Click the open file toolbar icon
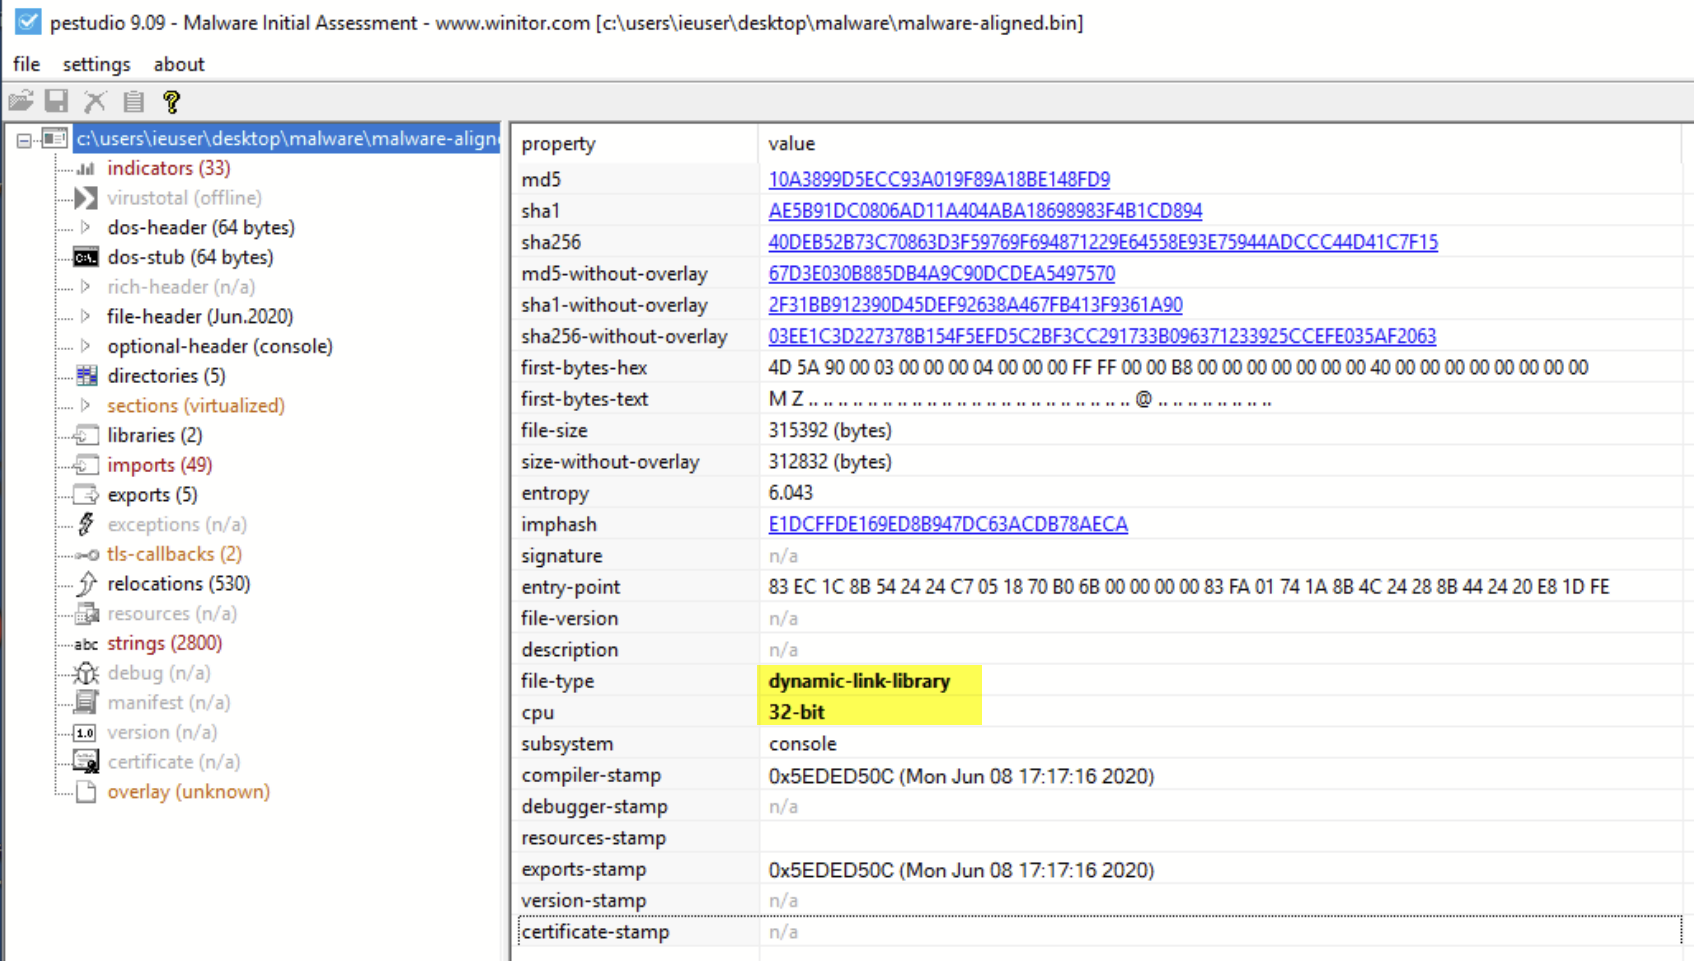1694x961 pixels. (x=21, y=101)
